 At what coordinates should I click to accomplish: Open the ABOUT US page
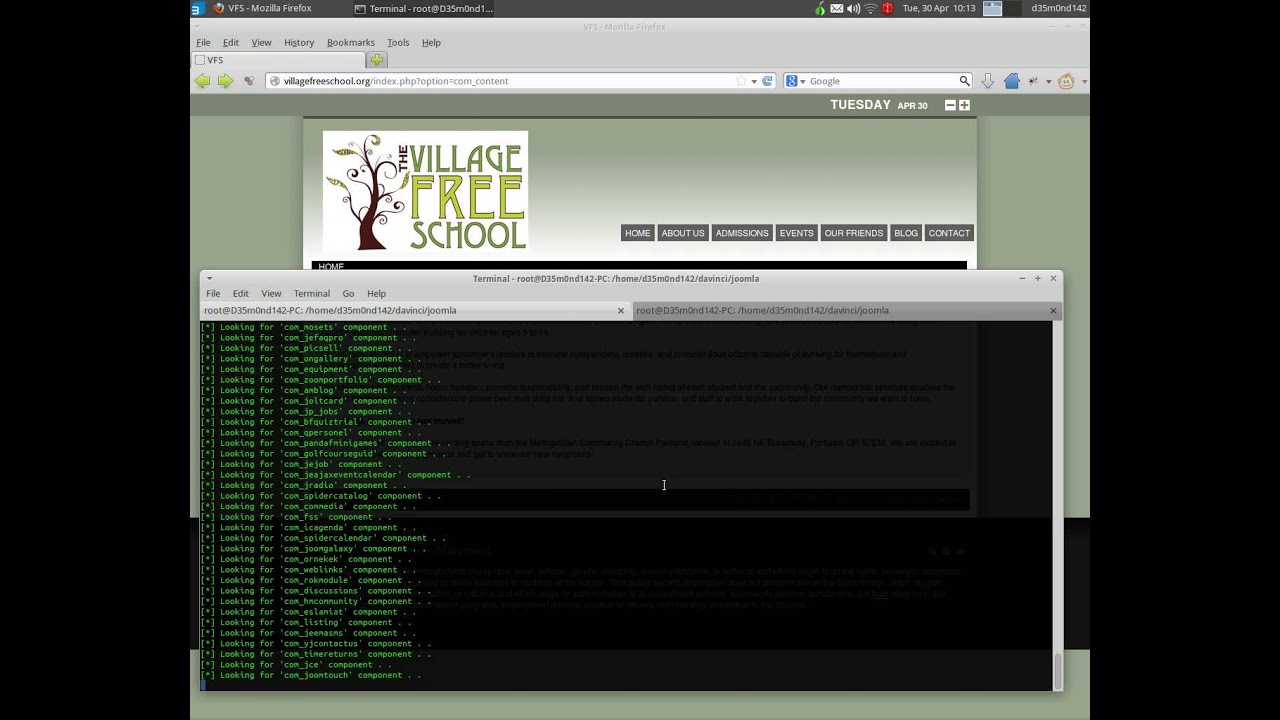pyautogui.click(x=683, y=233)
